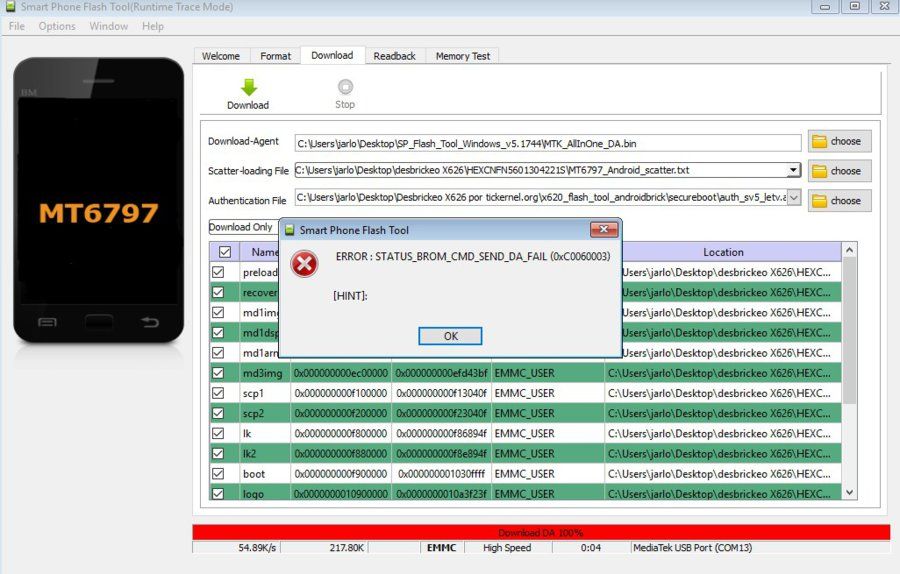Open the Download Only mode dropdown
The image size is (900, 574).
[243, 227]
